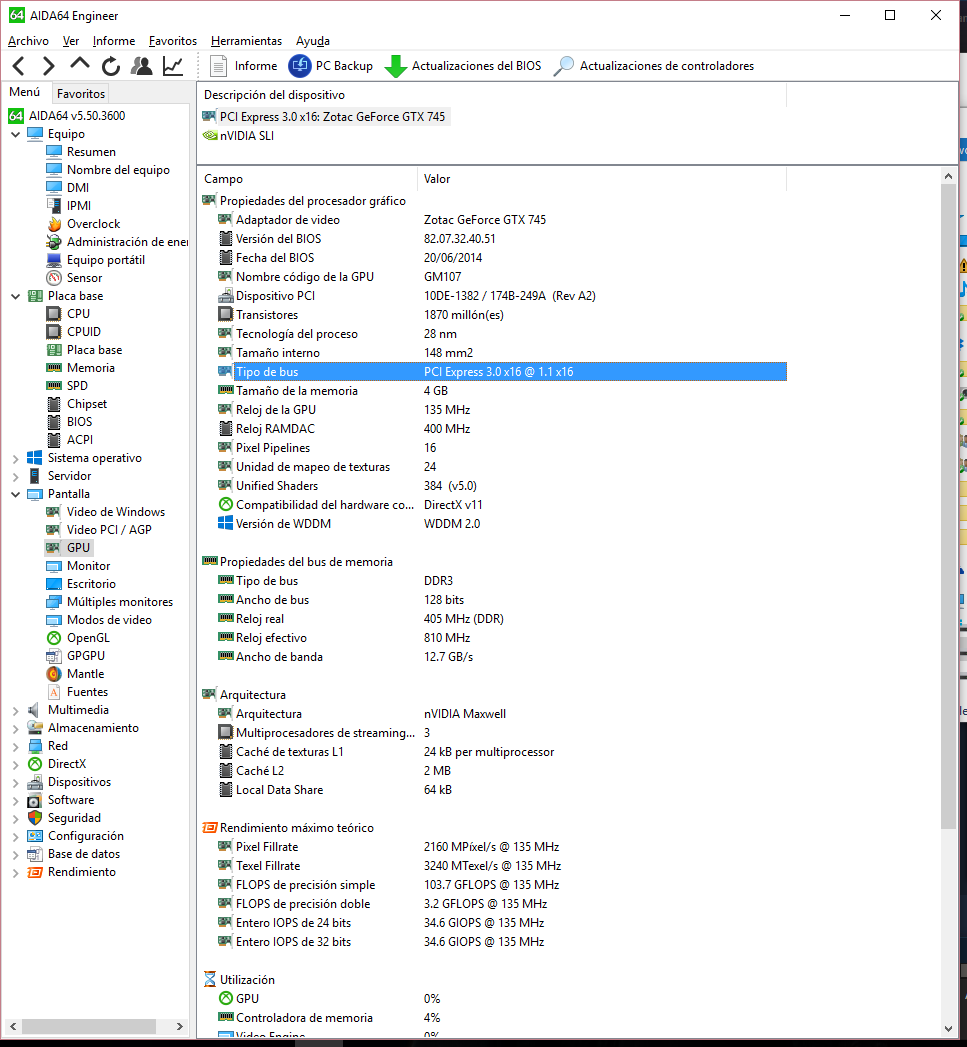This screenshot has width=967, height=1047.
Task: Select the Seguridad shield icon
Action: (x=35, y=818)
